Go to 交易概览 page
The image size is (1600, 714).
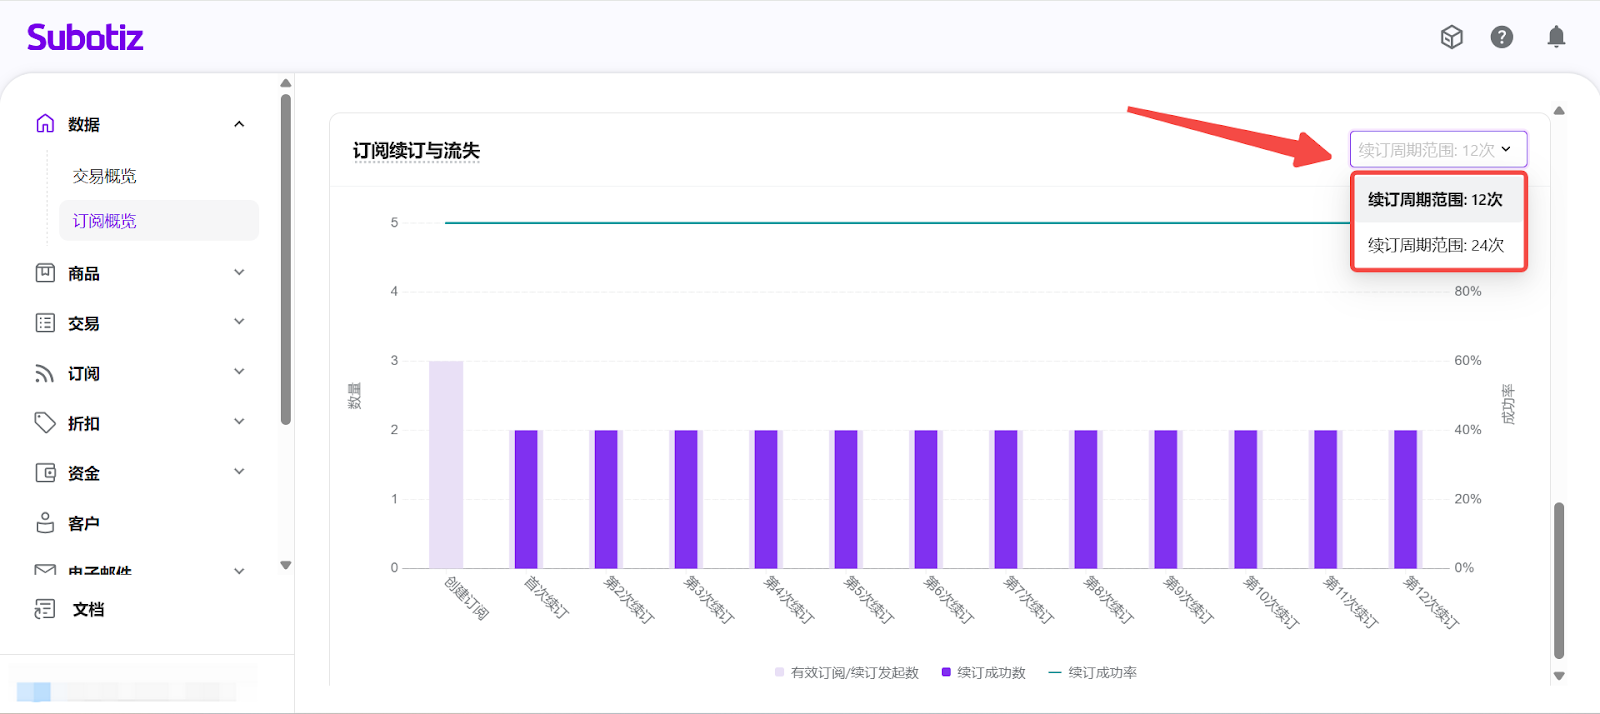point(104,176)
